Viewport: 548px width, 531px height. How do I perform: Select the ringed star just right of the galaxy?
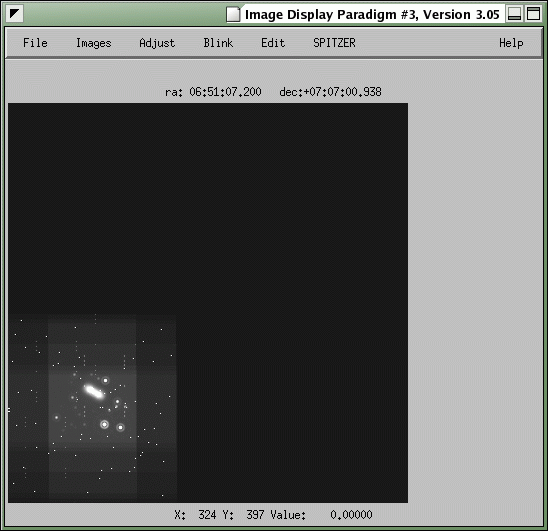pyautogui.click(x=105, y=380)
